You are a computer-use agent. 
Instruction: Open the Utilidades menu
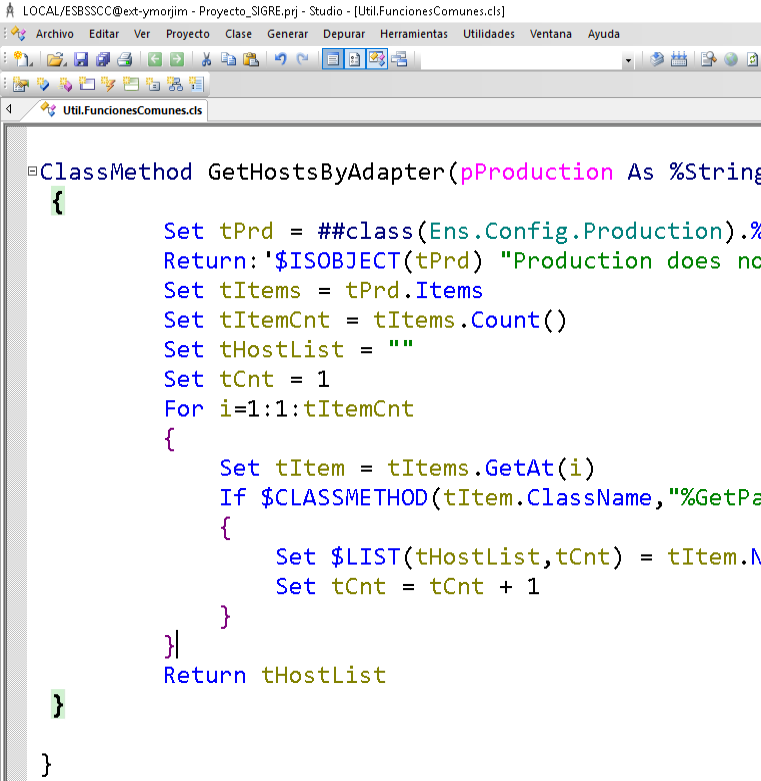point(489,34)
